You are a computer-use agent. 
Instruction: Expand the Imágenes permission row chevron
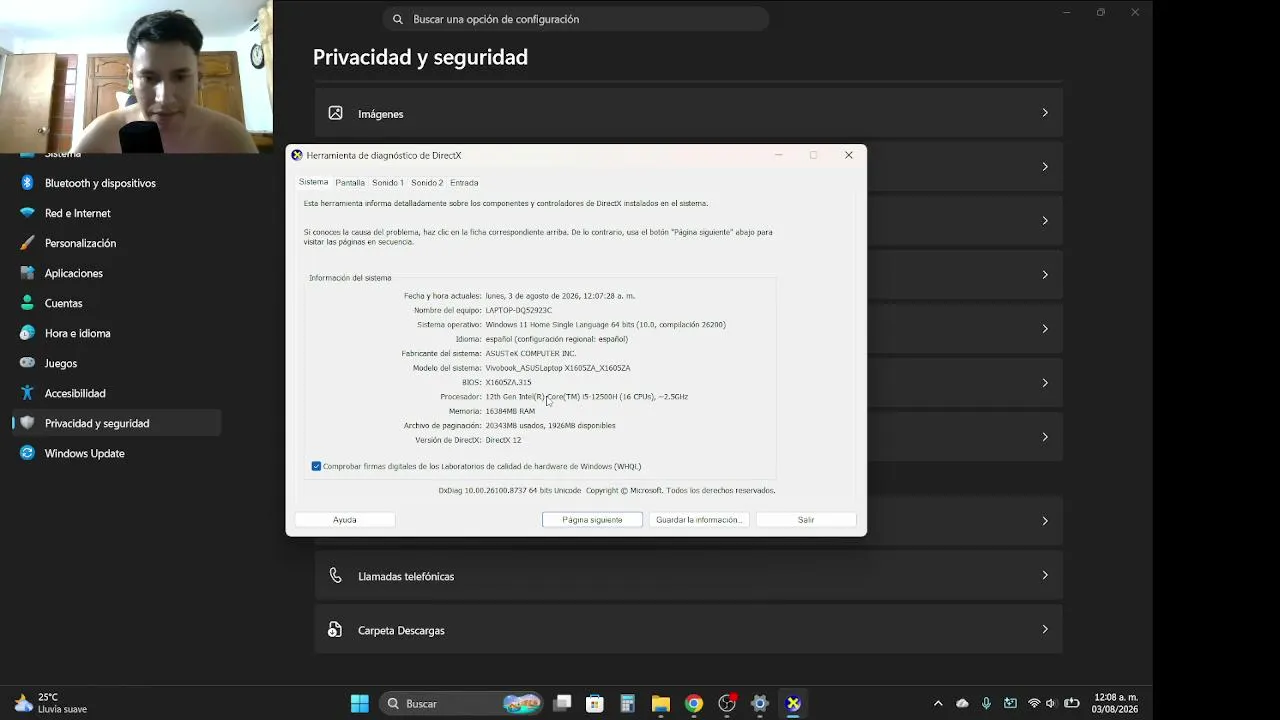pyautogui.click(x=1045, y=113)
